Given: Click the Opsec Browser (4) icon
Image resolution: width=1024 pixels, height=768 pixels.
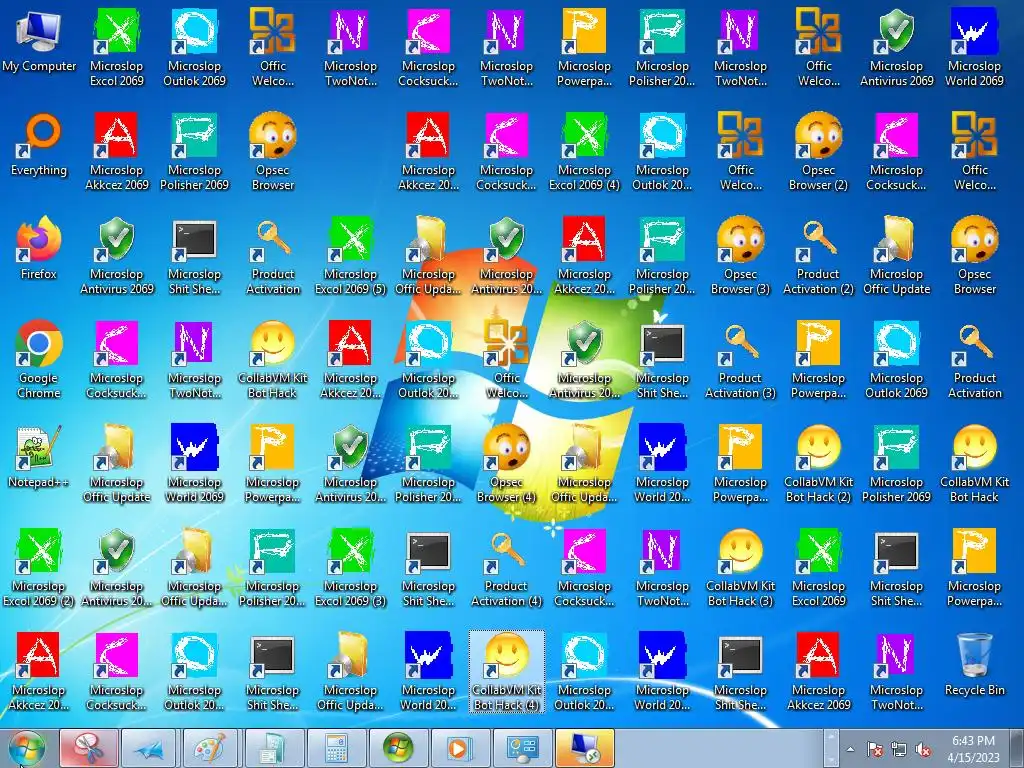Looking at the screenshot, I should pos(506,464).
